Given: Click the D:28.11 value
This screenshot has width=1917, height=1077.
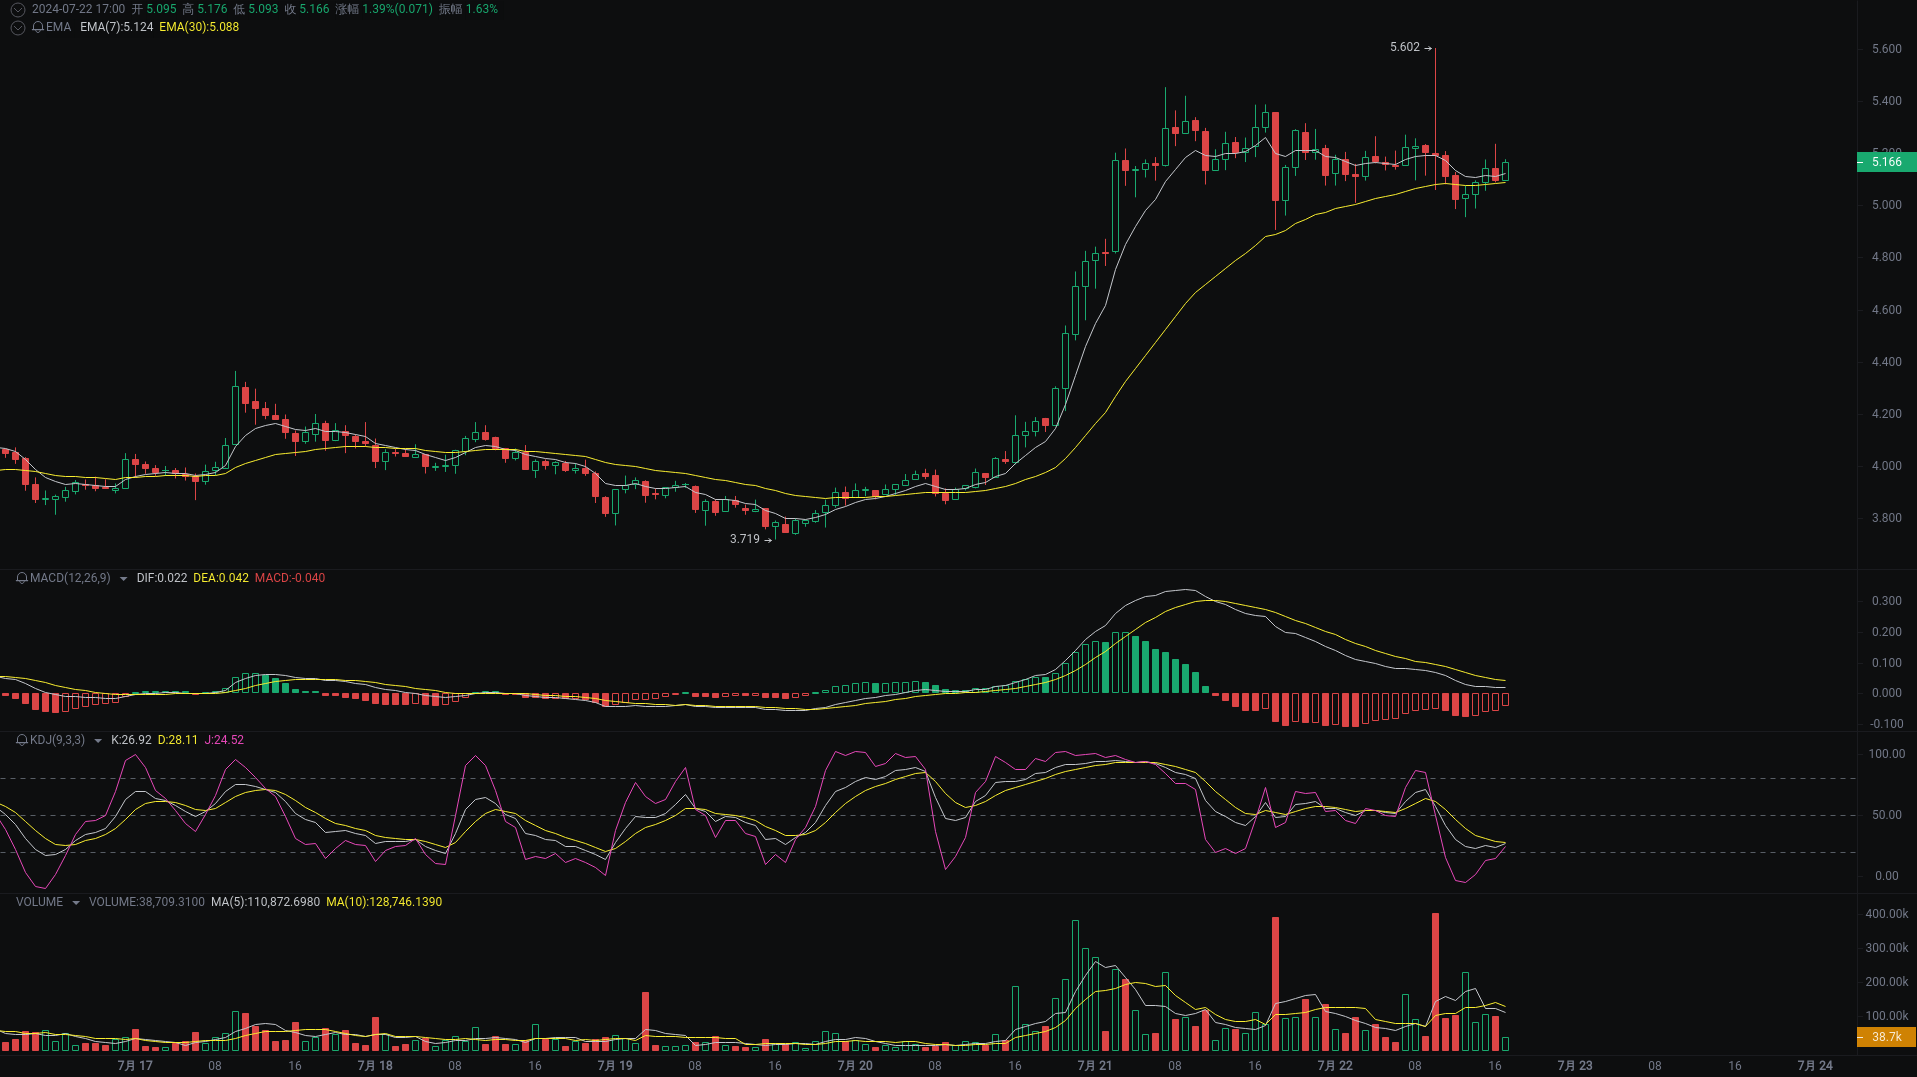Looking at the screenshot, I should [178, 740].
